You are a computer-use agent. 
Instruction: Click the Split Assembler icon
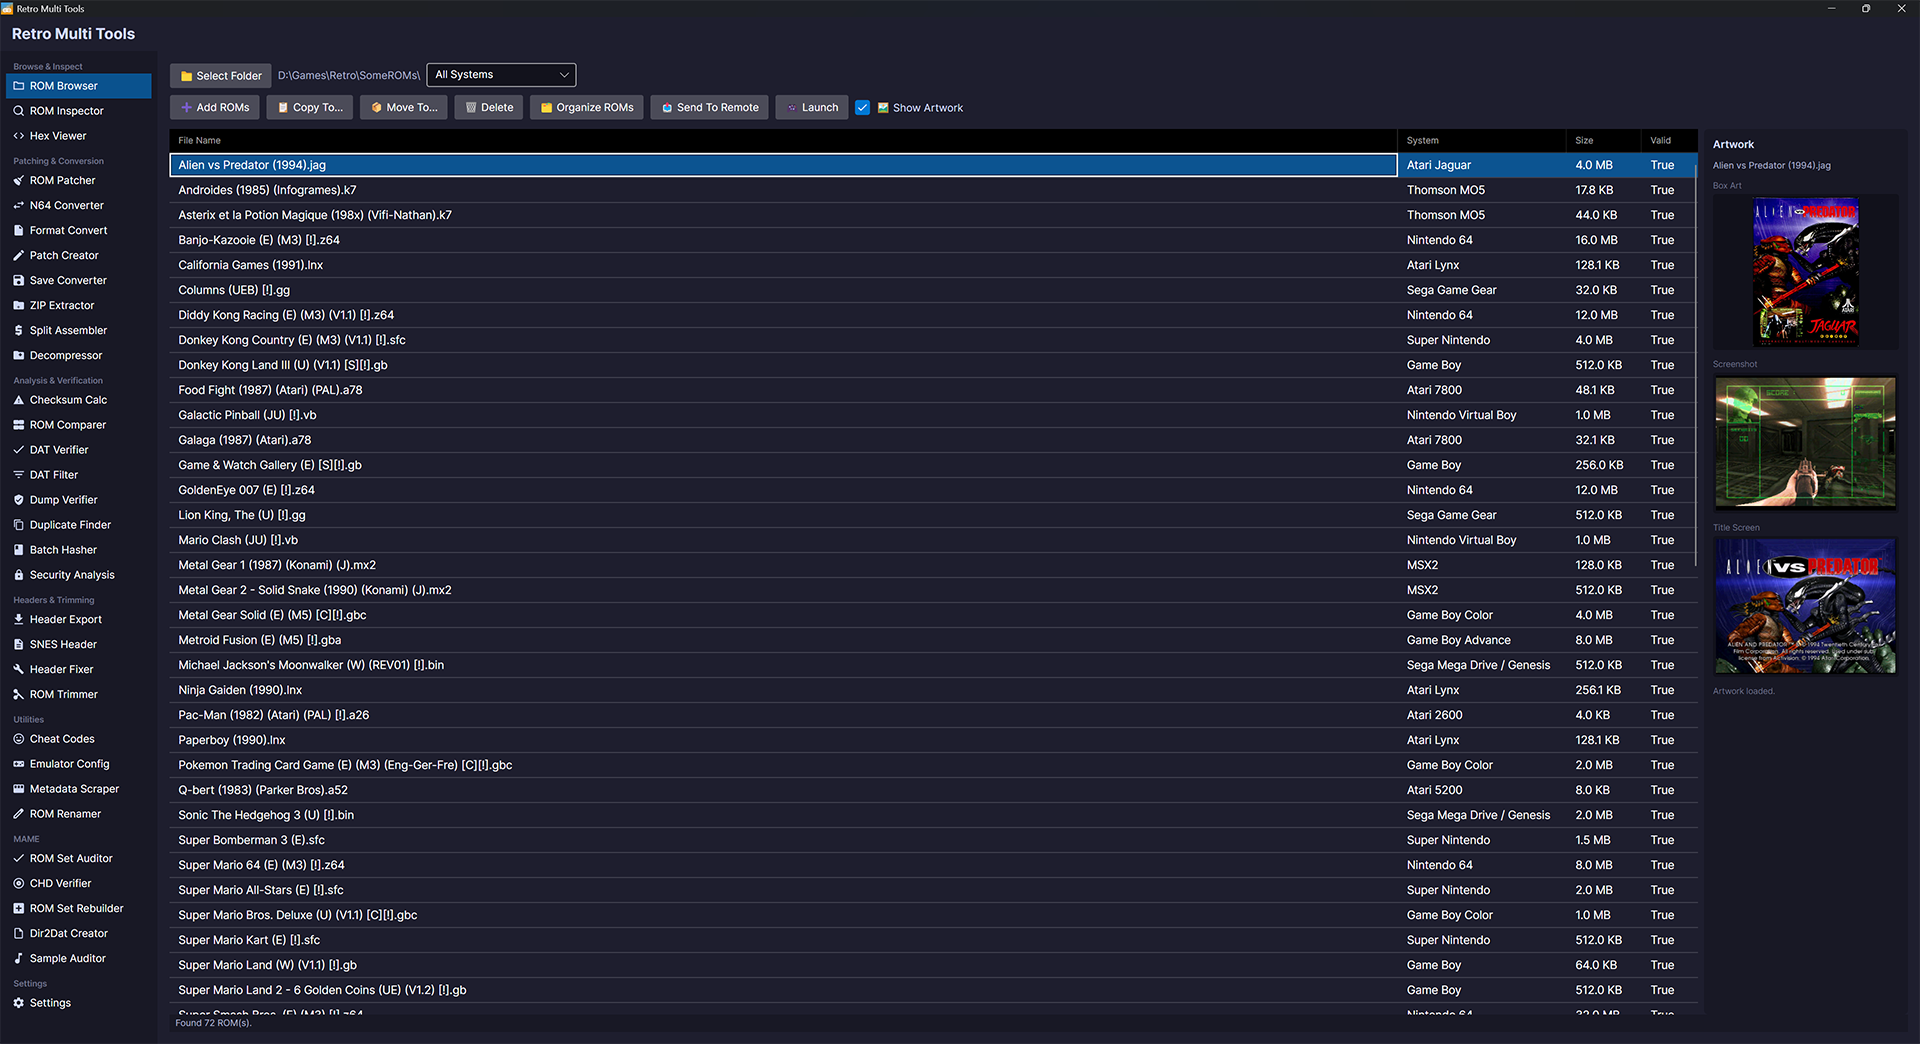(x=18, y=331)
